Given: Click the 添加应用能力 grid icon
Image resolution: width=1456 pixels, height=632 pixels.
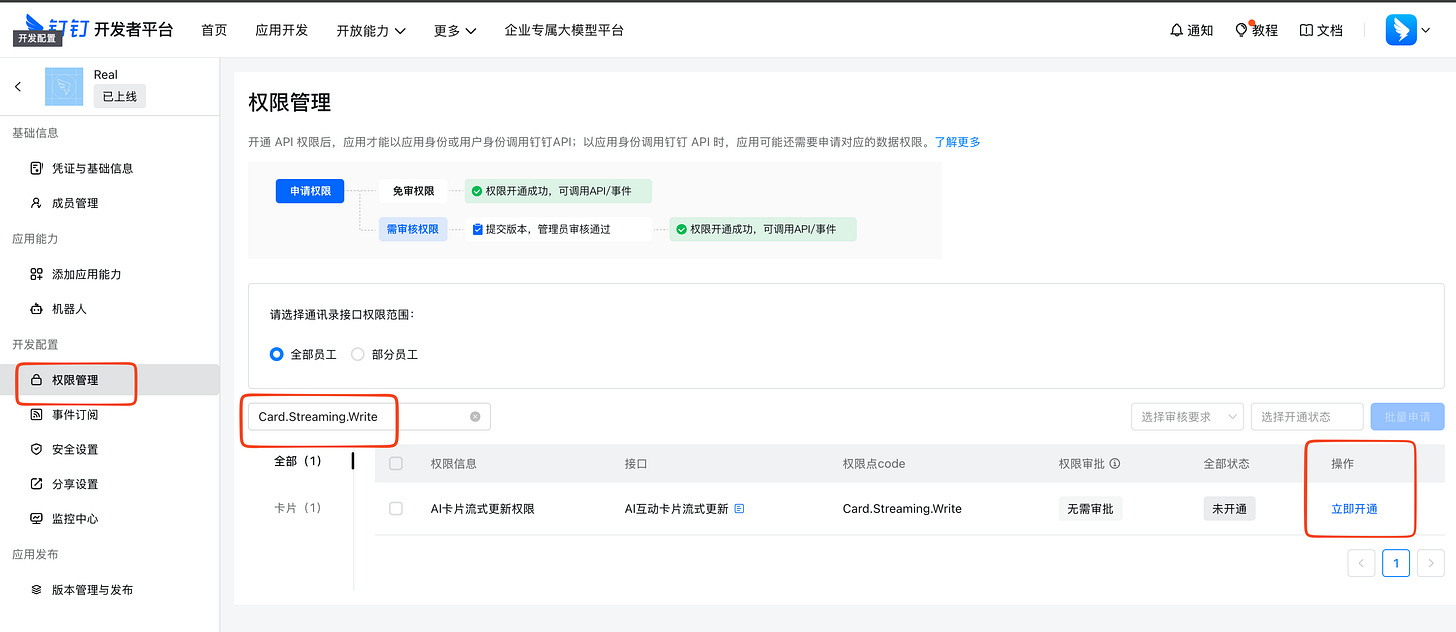Looking at the screenshot, I should click(x=37, y=274).
